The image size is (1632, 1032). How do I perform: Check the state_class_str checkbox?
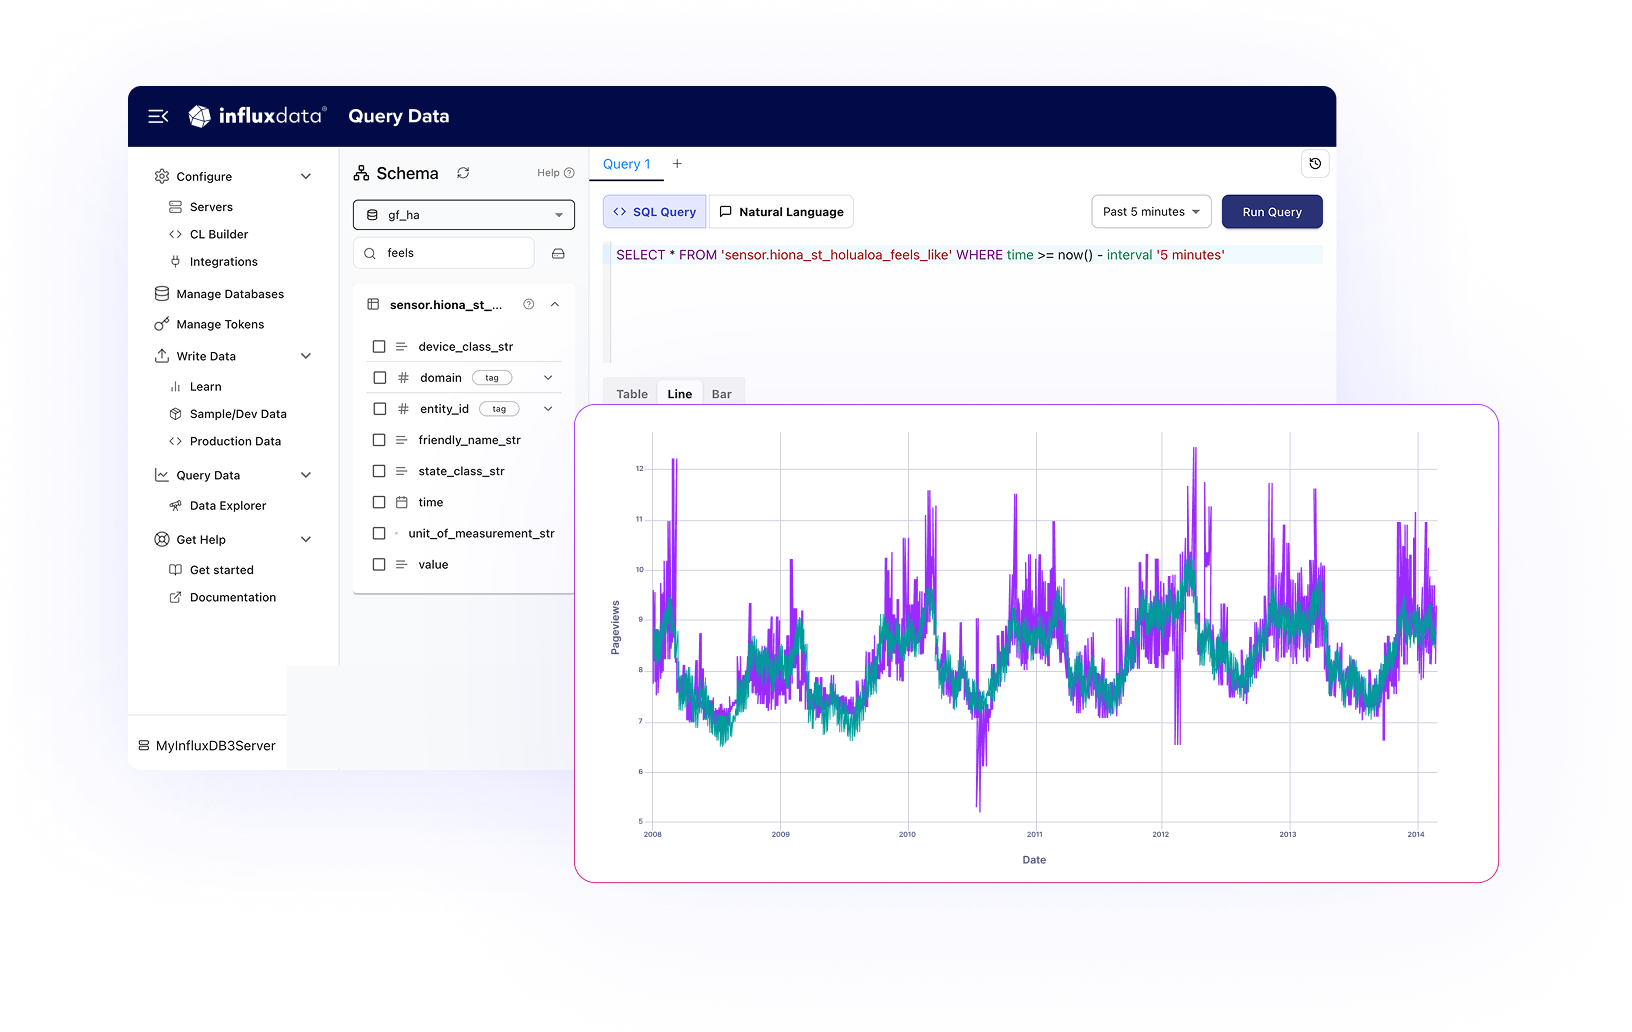(x=379, y=470)
